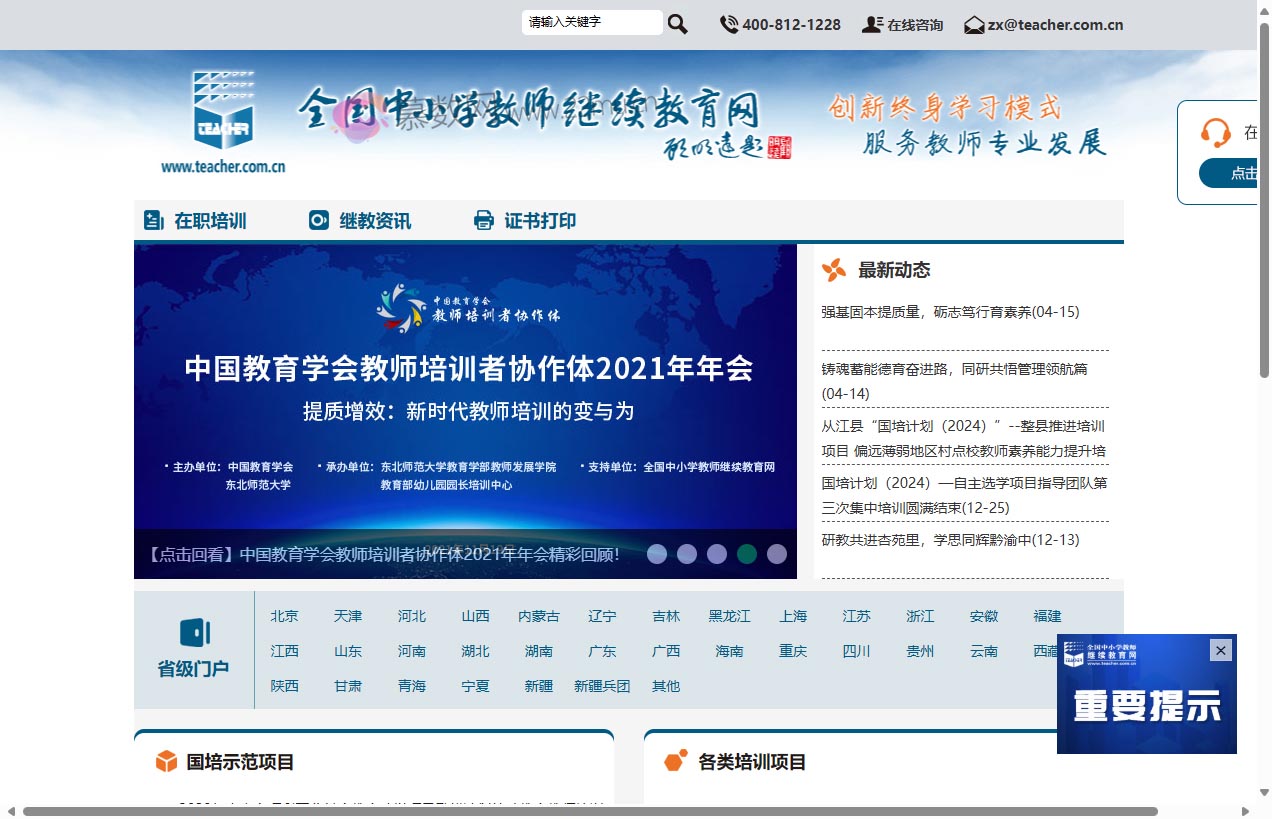
Task: Click the 继教资讯 play-circle icon
Action: point(319,220)
